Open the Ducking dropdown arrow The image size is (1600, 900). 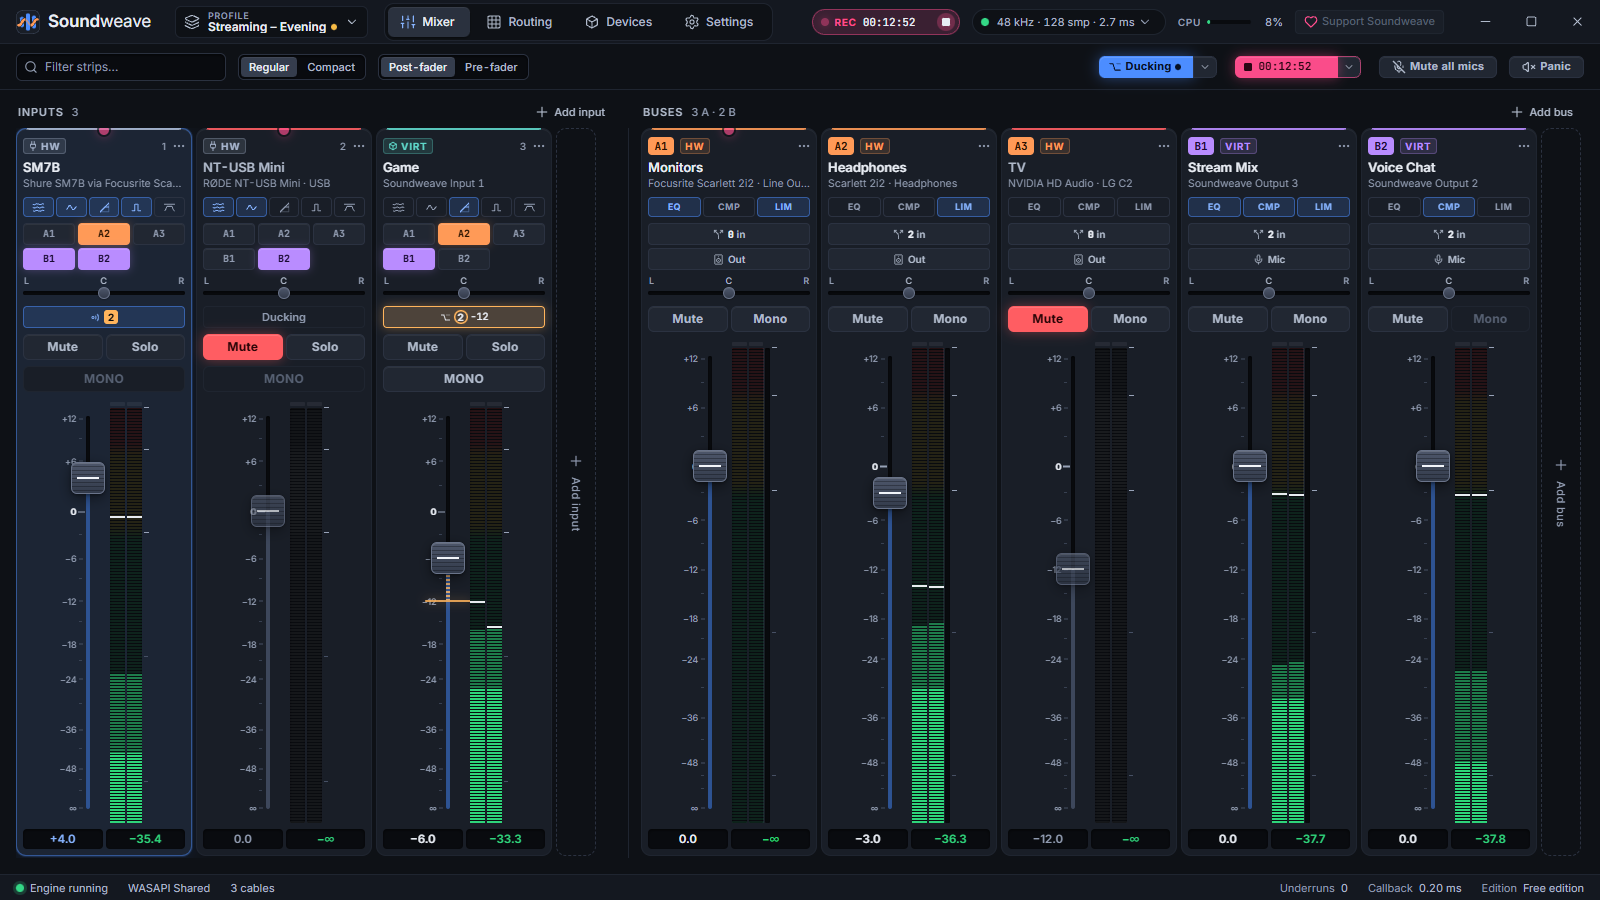pyautogui.click(x=1206, y=67)
